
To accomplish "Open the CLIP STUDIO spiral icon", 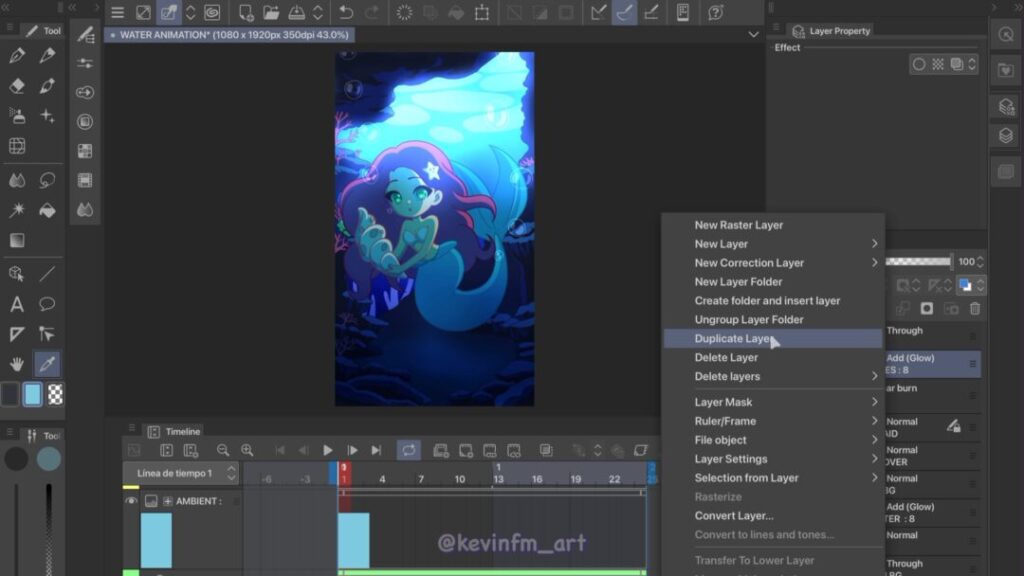I will [x=212, y=12].
